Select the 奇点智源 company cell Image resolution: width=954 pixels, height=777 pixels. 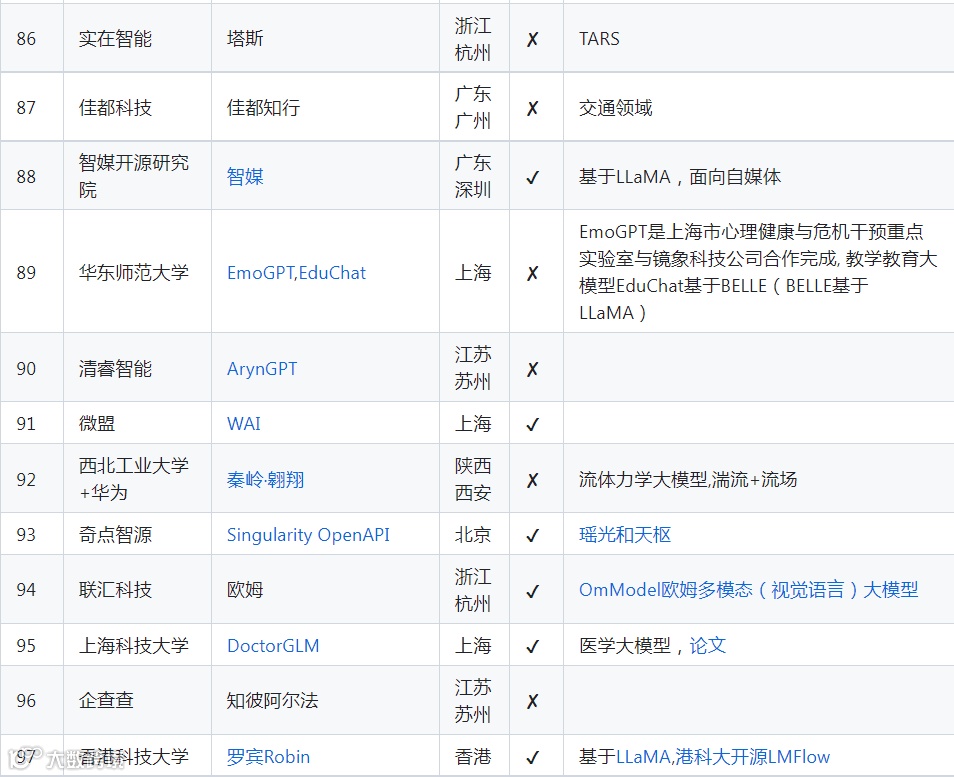tap(138, 534)
